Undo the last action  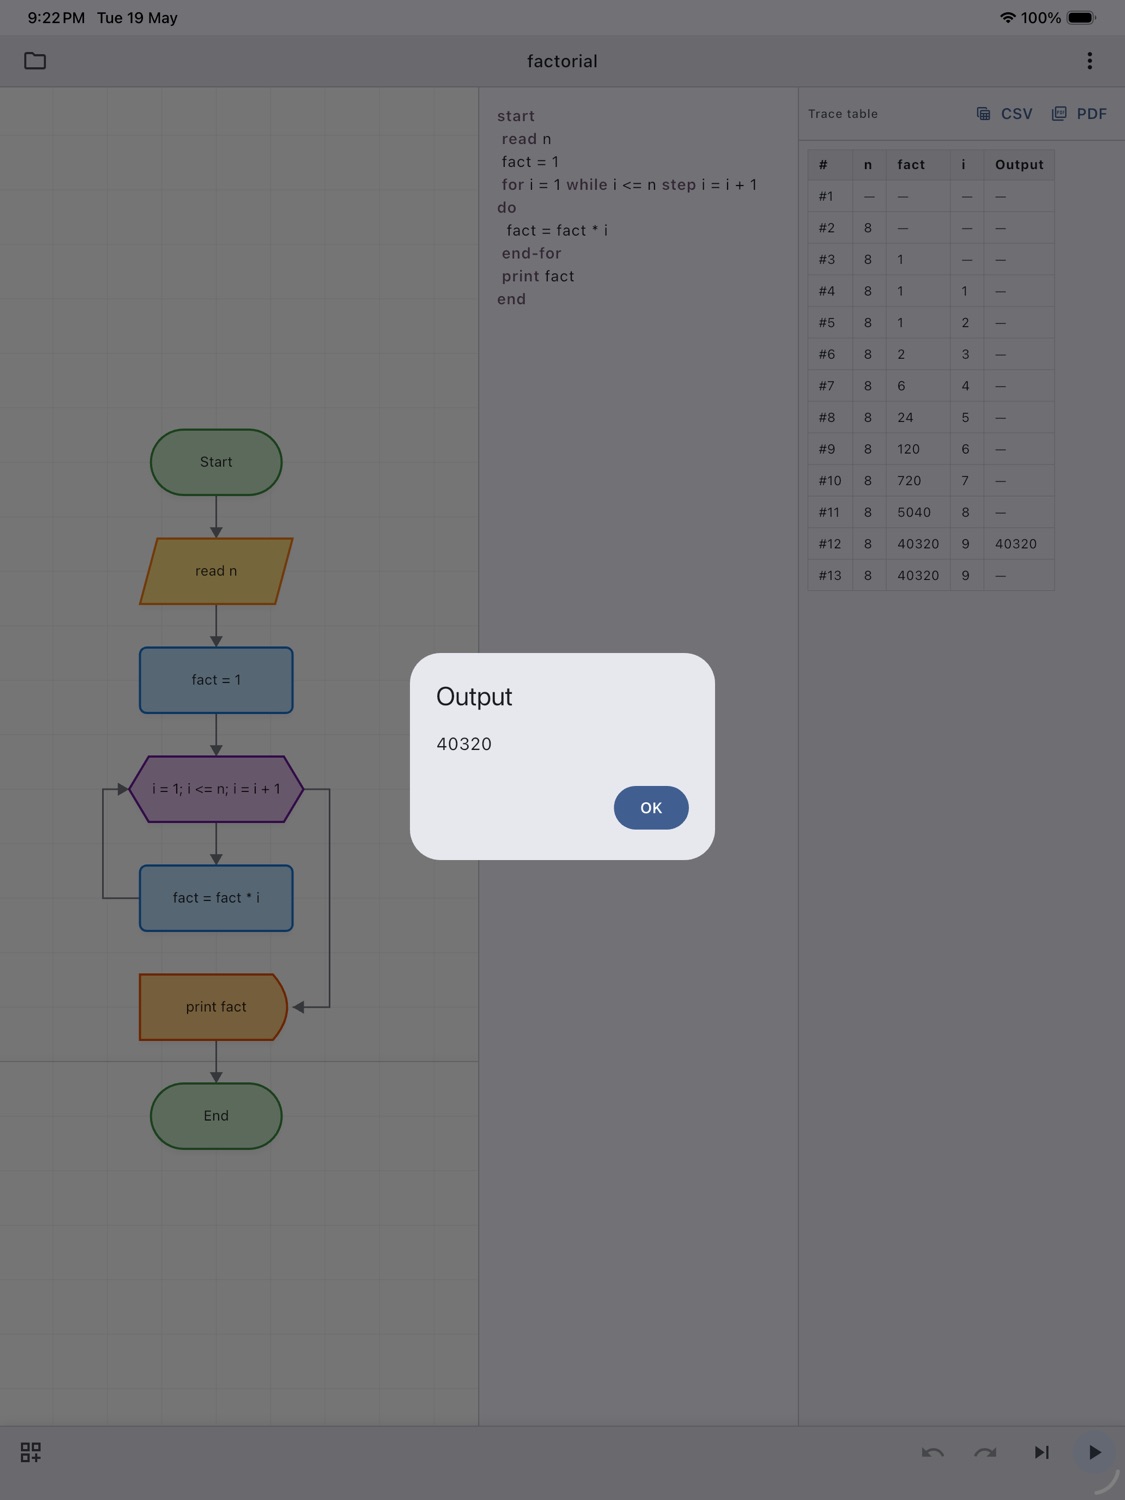932,1452
